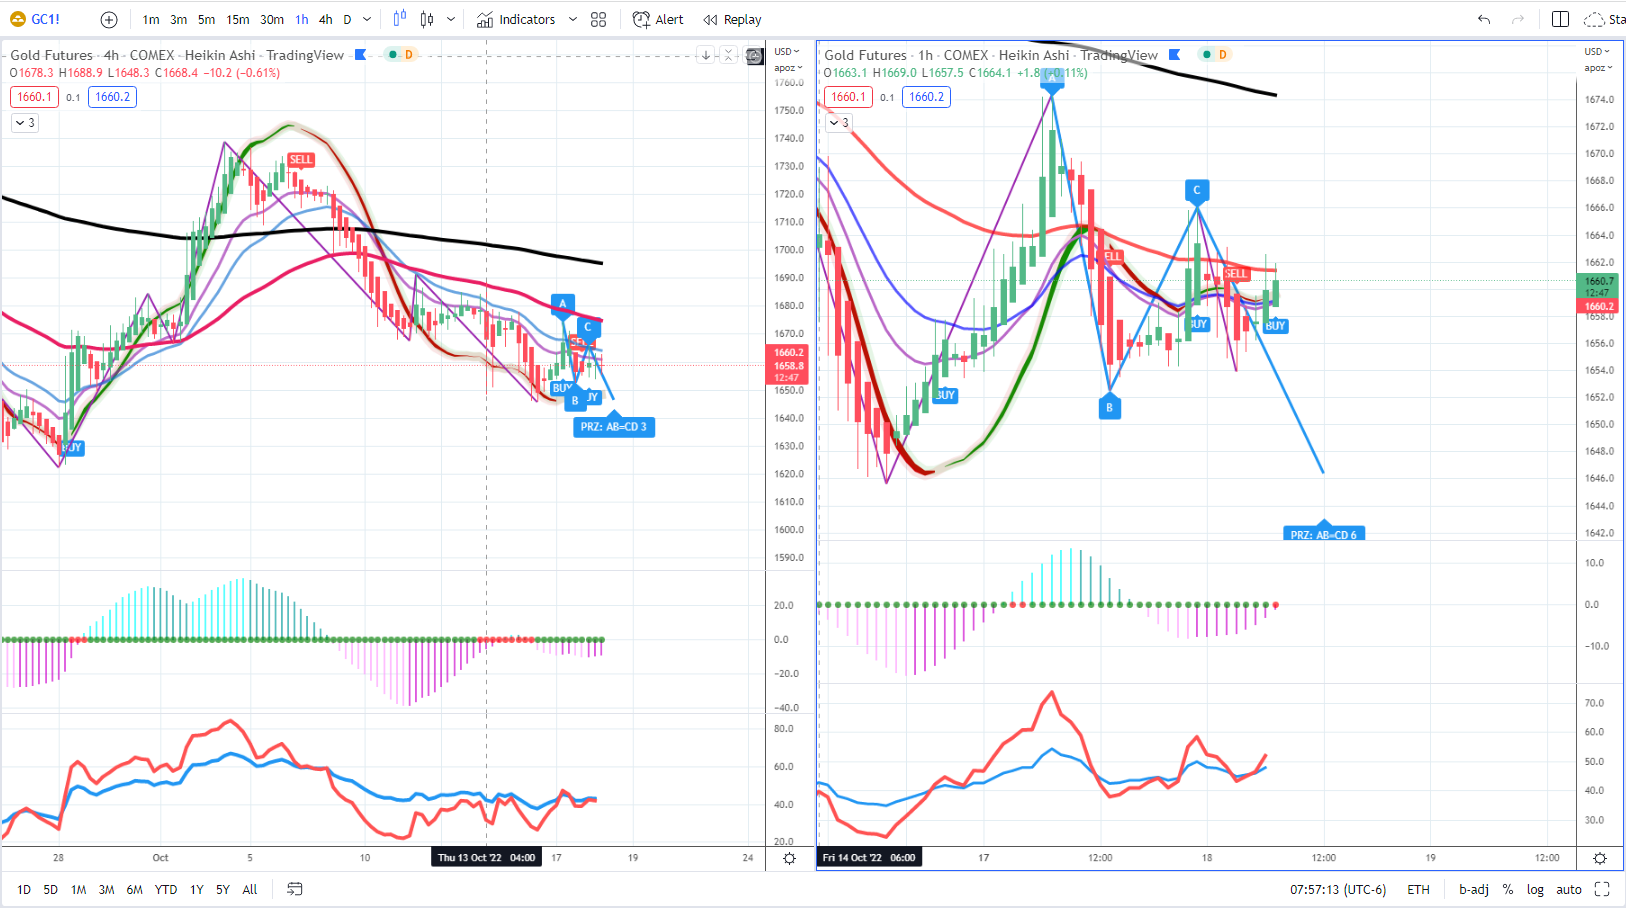Open 1h chart time axis settings gear
This screenshot has width=1626, height=908.
1600,858
